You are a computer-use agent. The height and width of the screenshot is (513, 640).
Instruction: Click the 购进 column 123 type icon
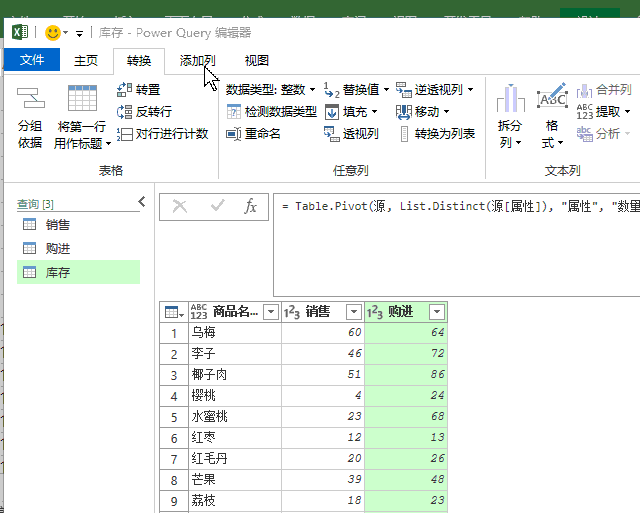tap(375, 313)
